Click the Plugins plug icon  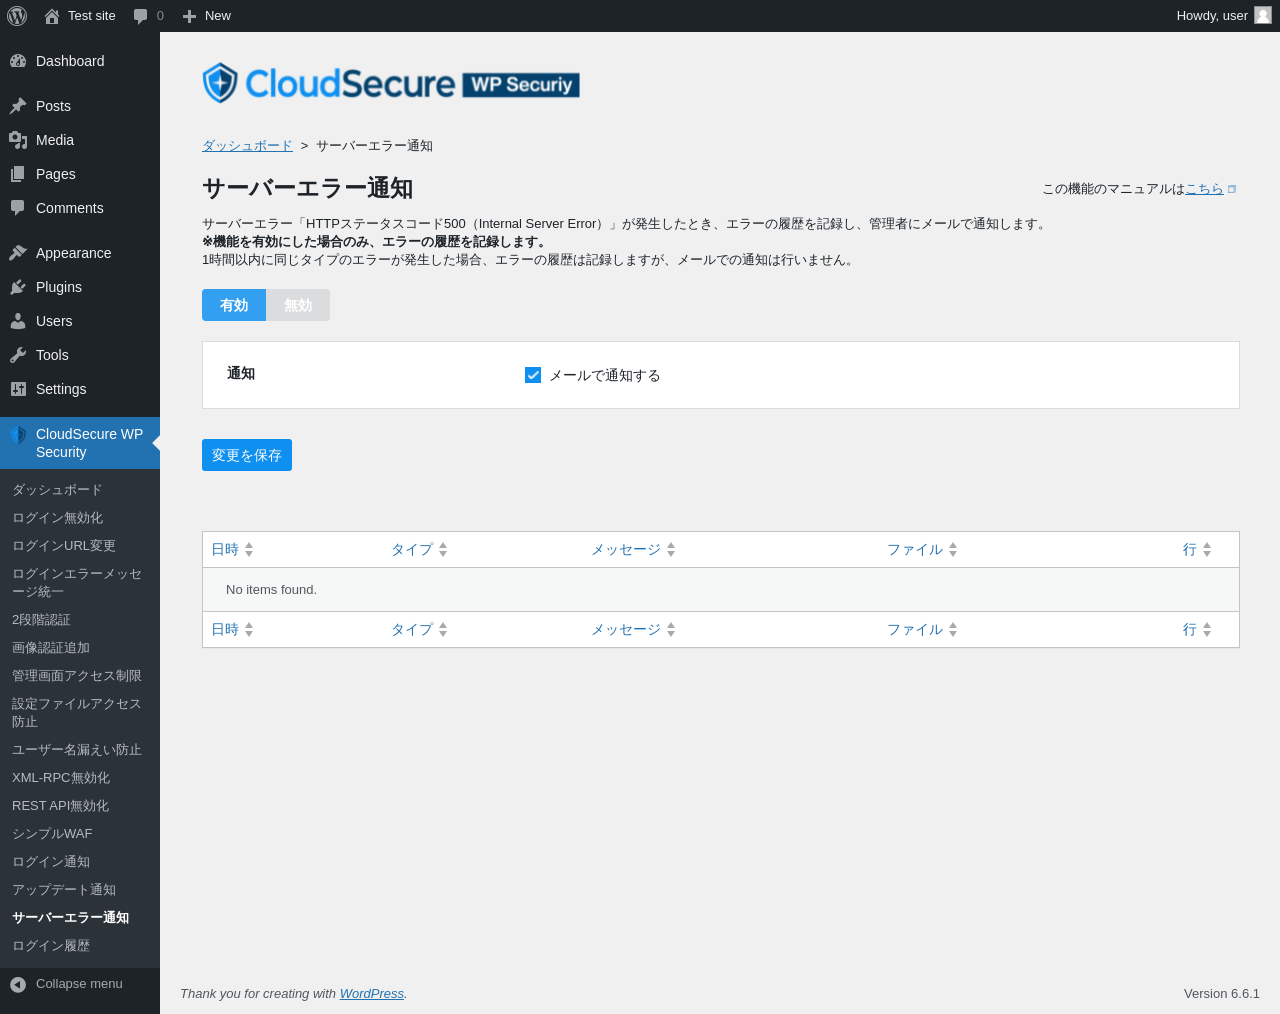(18, 287)
